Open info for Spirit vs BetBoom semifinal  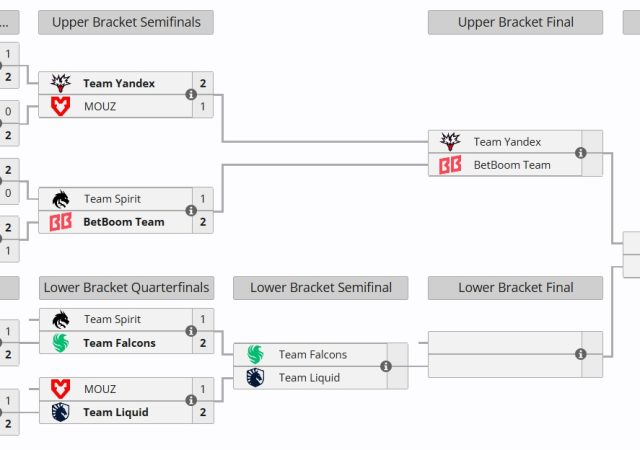191,211
